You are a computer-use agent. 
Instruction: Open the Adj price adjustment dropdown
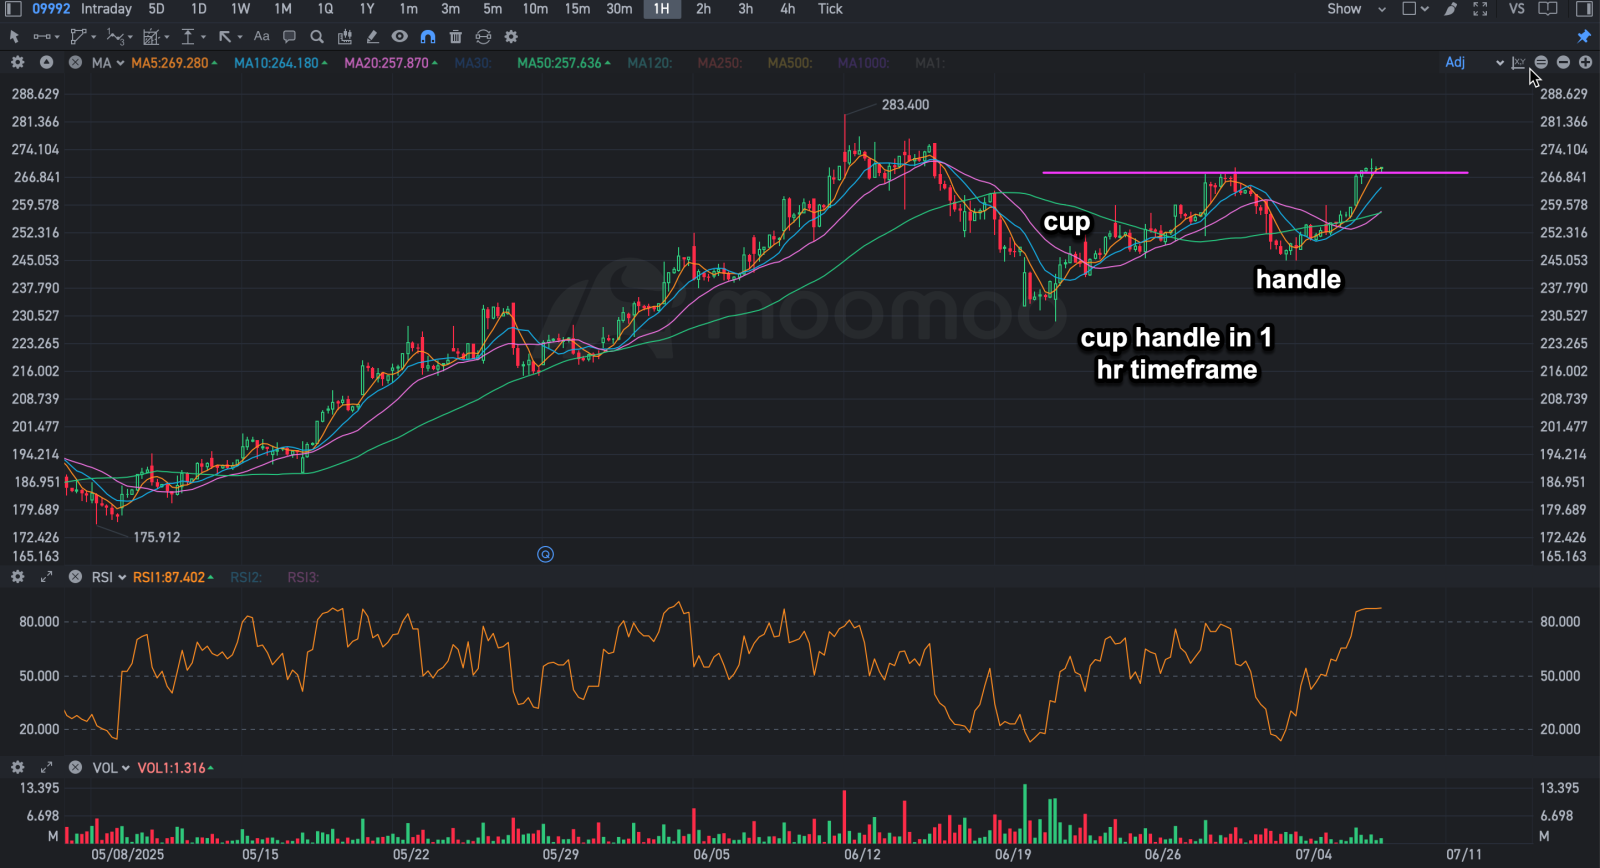tap(1474, 62)
